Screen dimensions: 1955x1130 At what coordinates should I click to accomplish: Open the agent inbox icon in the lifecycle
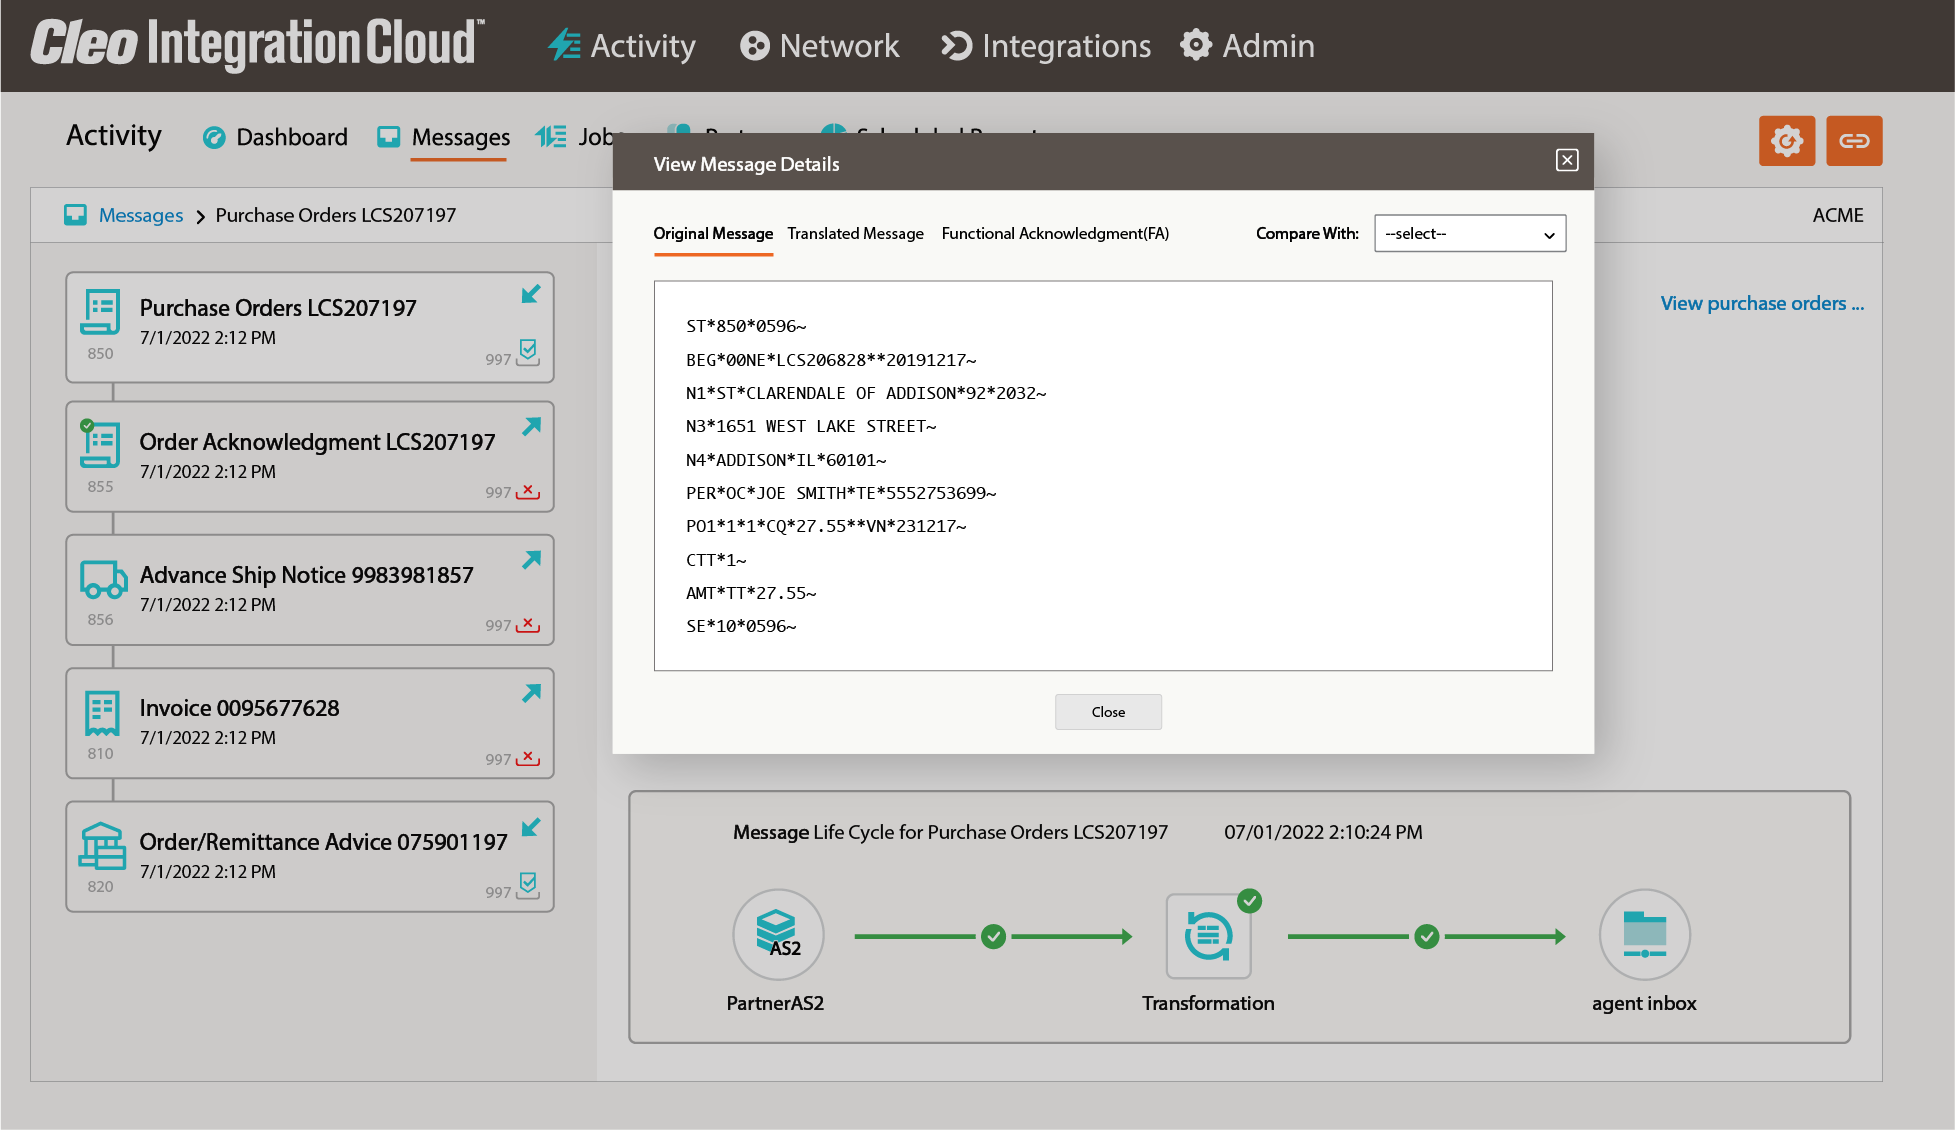(1644, 935)
